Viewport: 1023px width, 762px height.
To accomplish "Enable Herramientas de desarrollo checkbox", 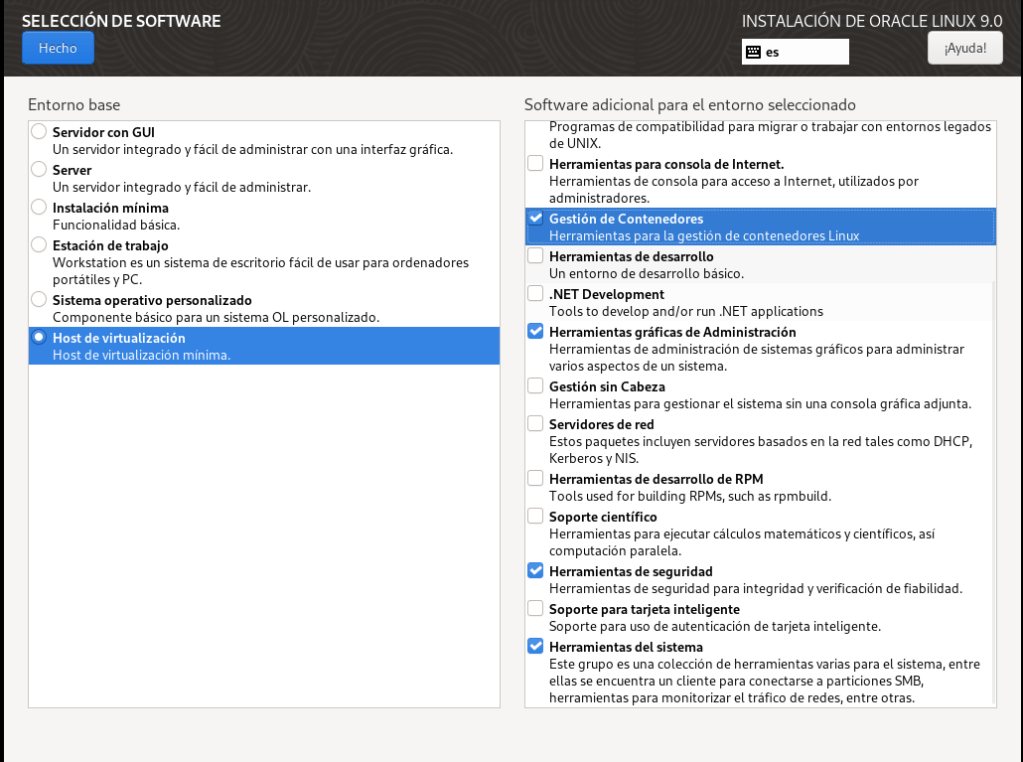I will (x=536, y=257).
